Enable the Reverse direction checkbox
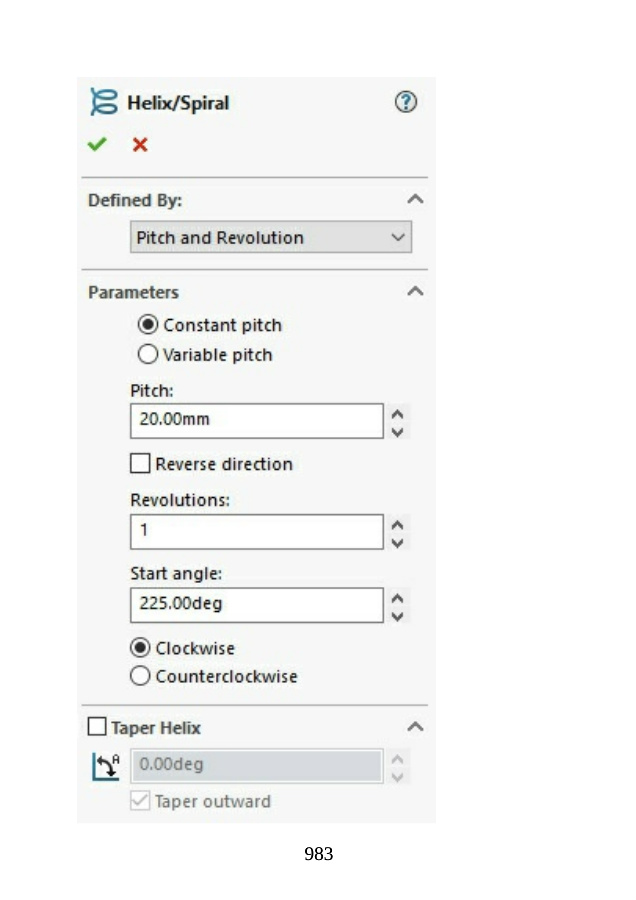 point(141,464)
